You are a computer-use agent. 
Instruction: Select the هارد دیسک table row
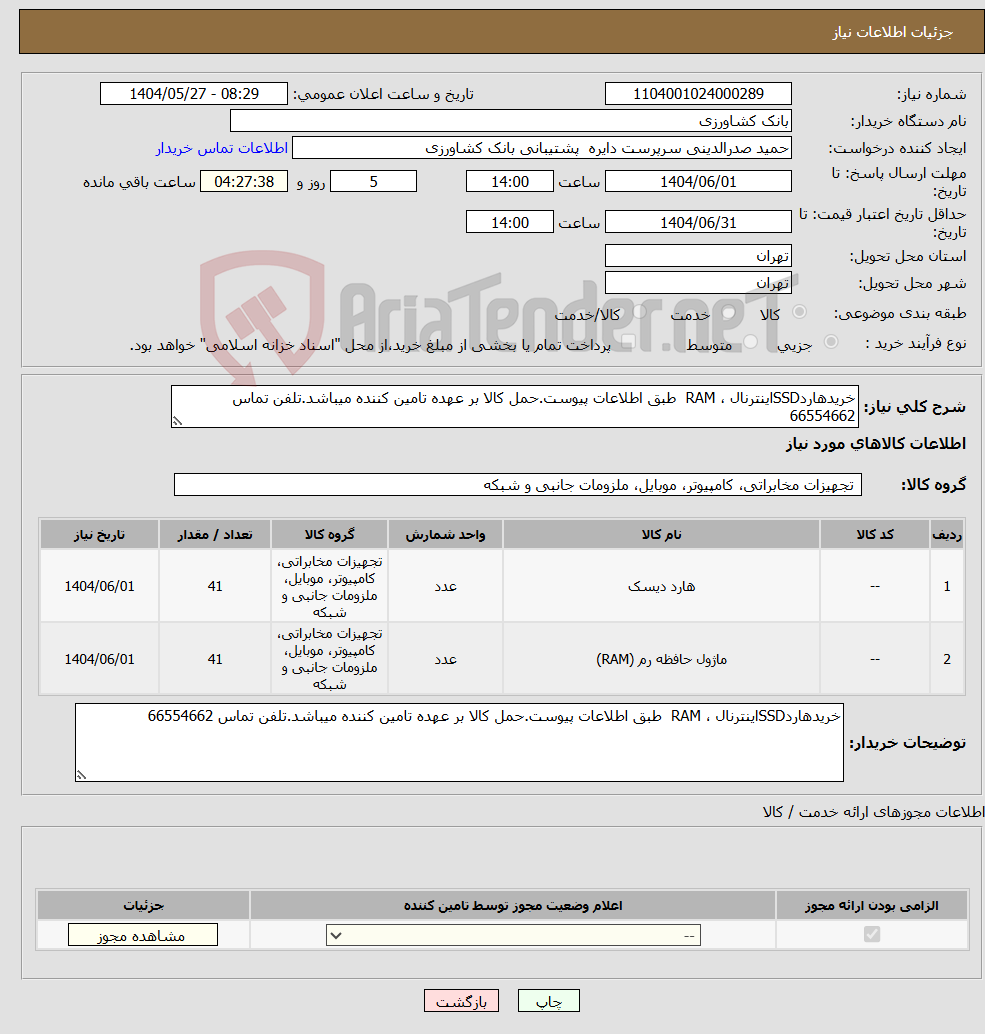(500, 586)
